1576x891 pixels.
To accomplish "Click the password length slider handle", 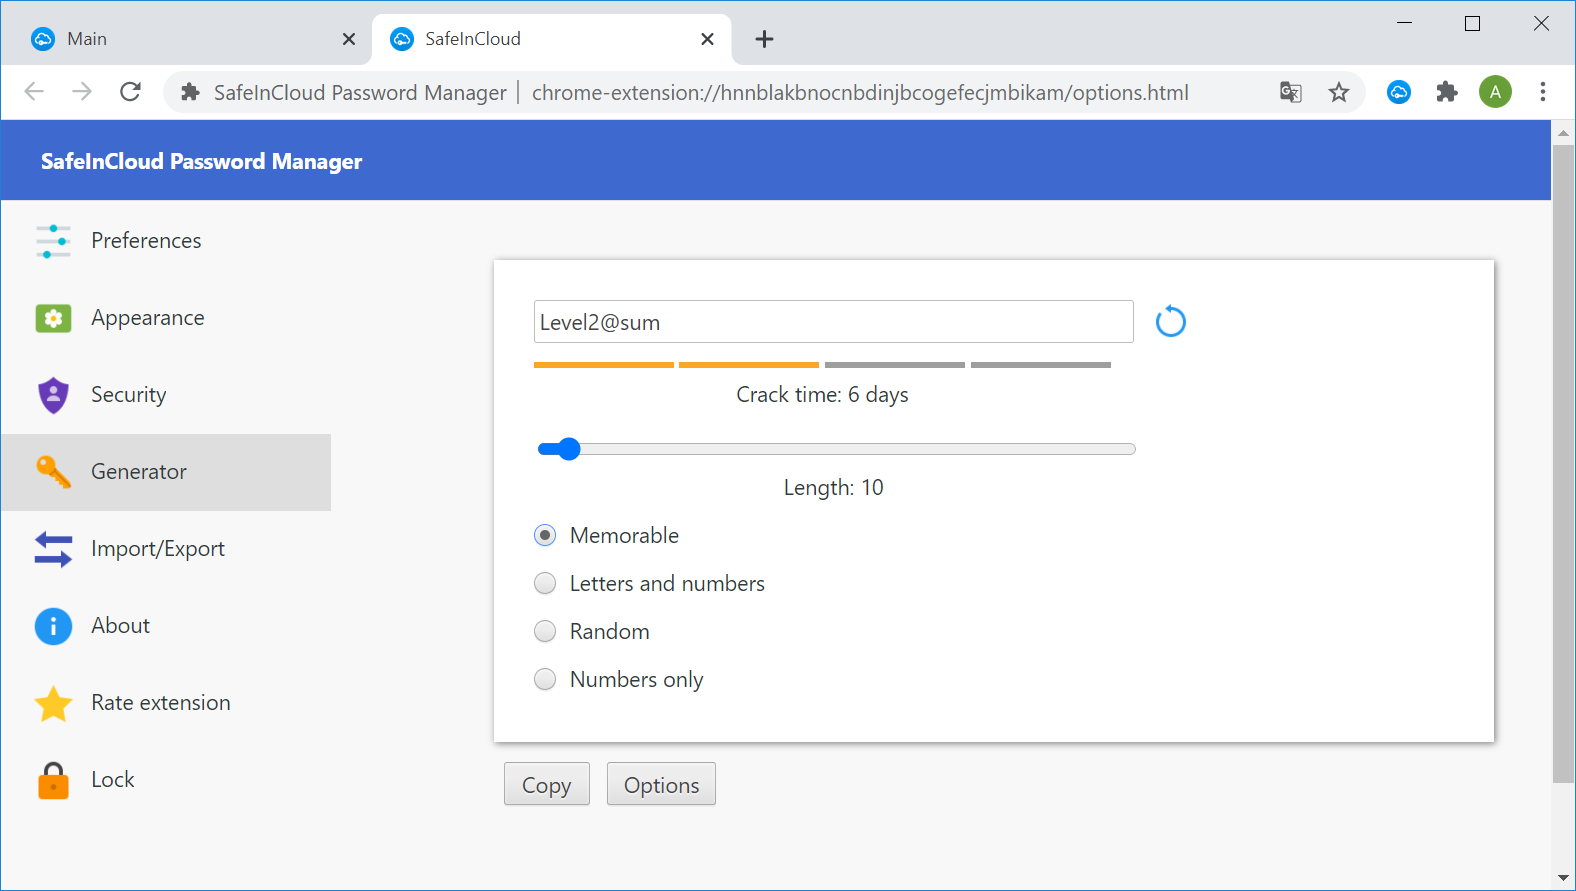I will (569, 449).
